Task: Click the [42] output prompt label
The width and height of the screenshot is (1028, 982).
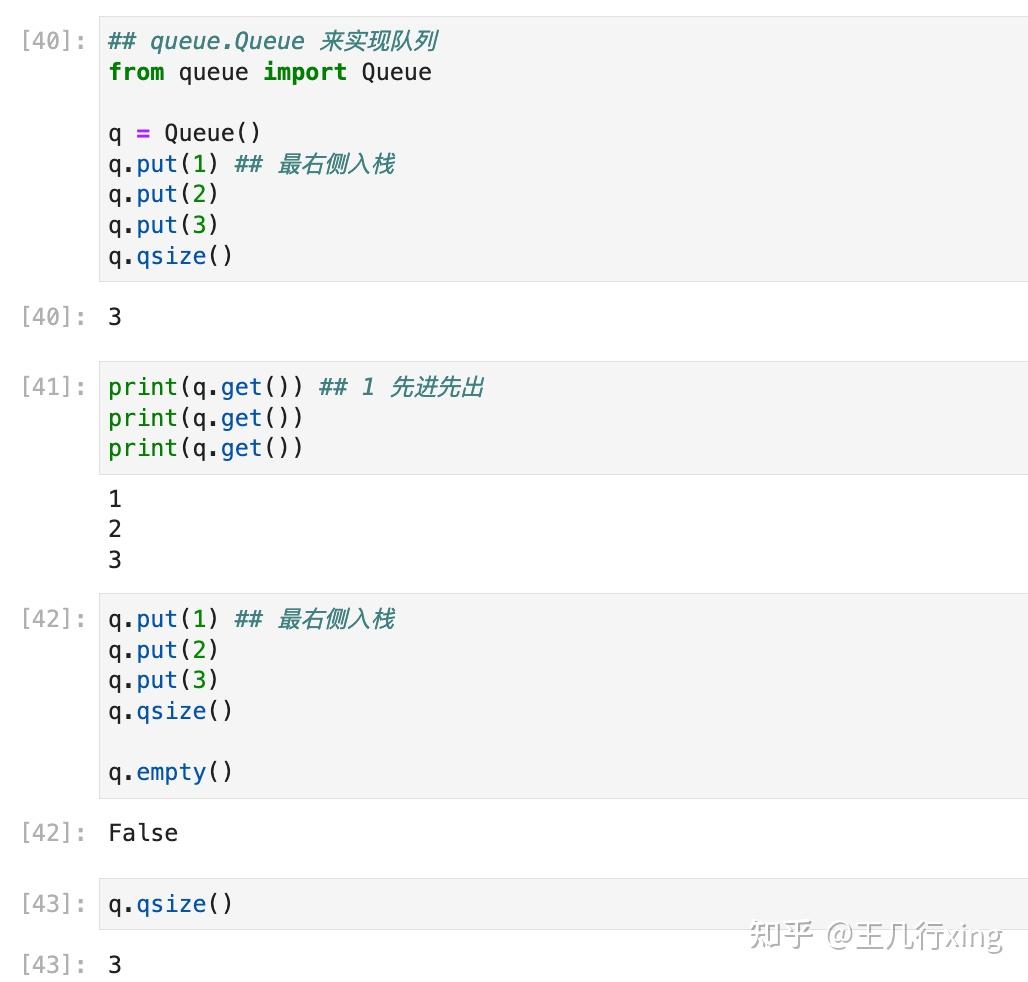Action: 54,833
